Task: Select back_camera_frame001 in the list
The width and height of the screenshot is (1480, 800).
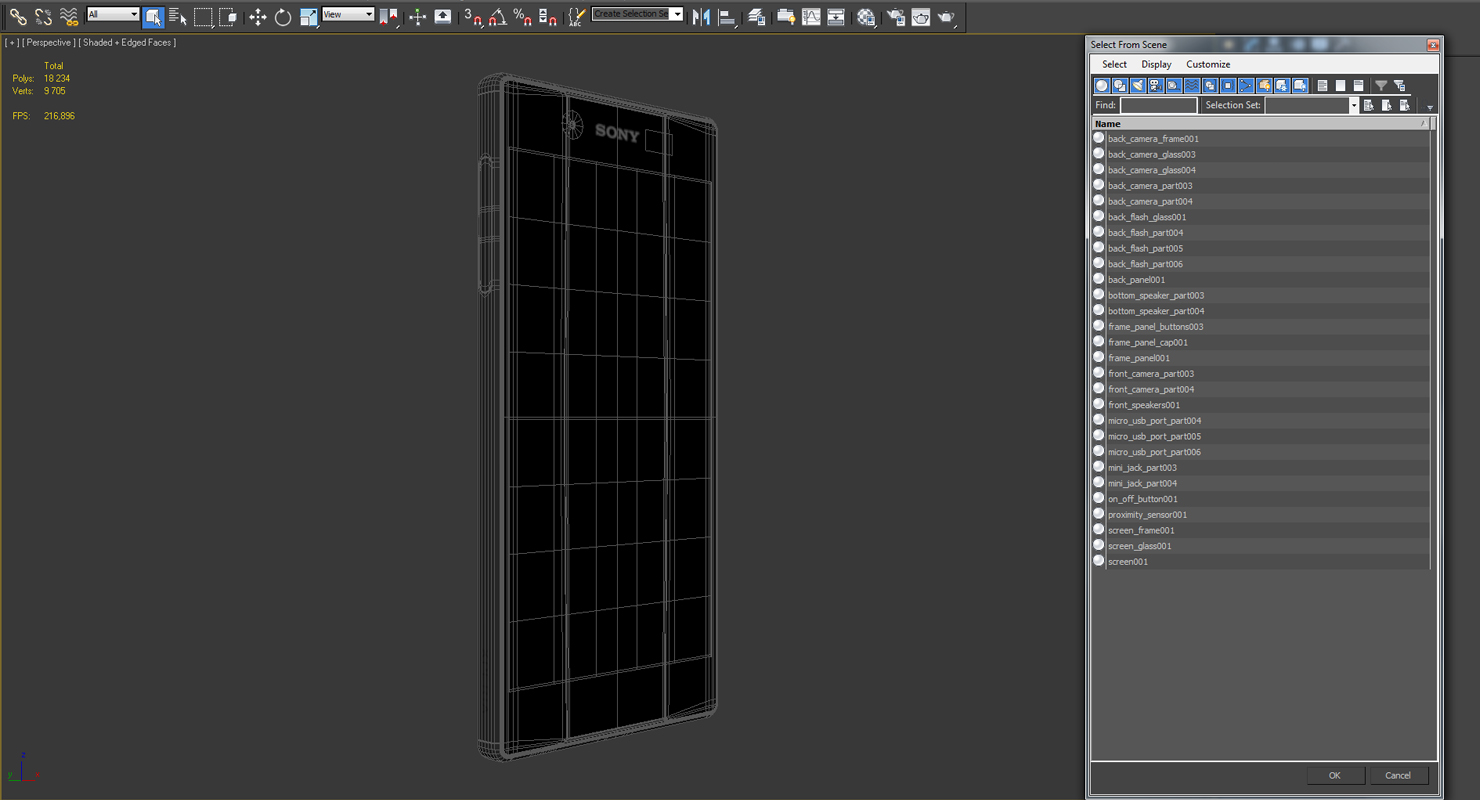Action: pyautogui.click(x=1260, y=139)
